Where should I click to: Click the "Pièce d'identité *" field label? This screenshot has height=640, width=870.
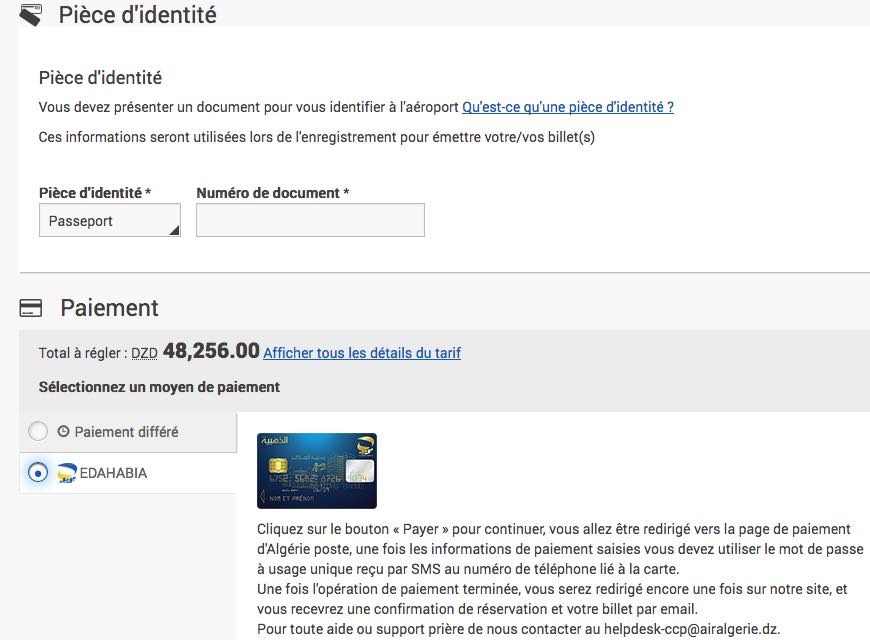tap(95, 193)
